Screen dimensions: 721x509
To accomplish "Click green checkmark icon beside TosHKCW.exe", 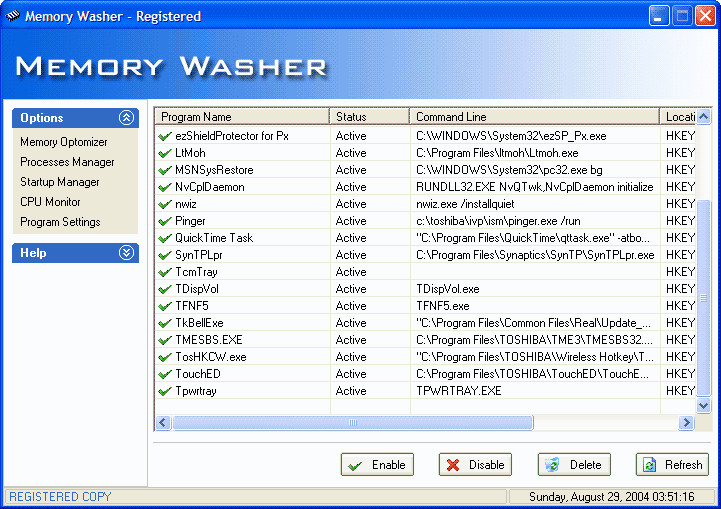I will [165, 358].
